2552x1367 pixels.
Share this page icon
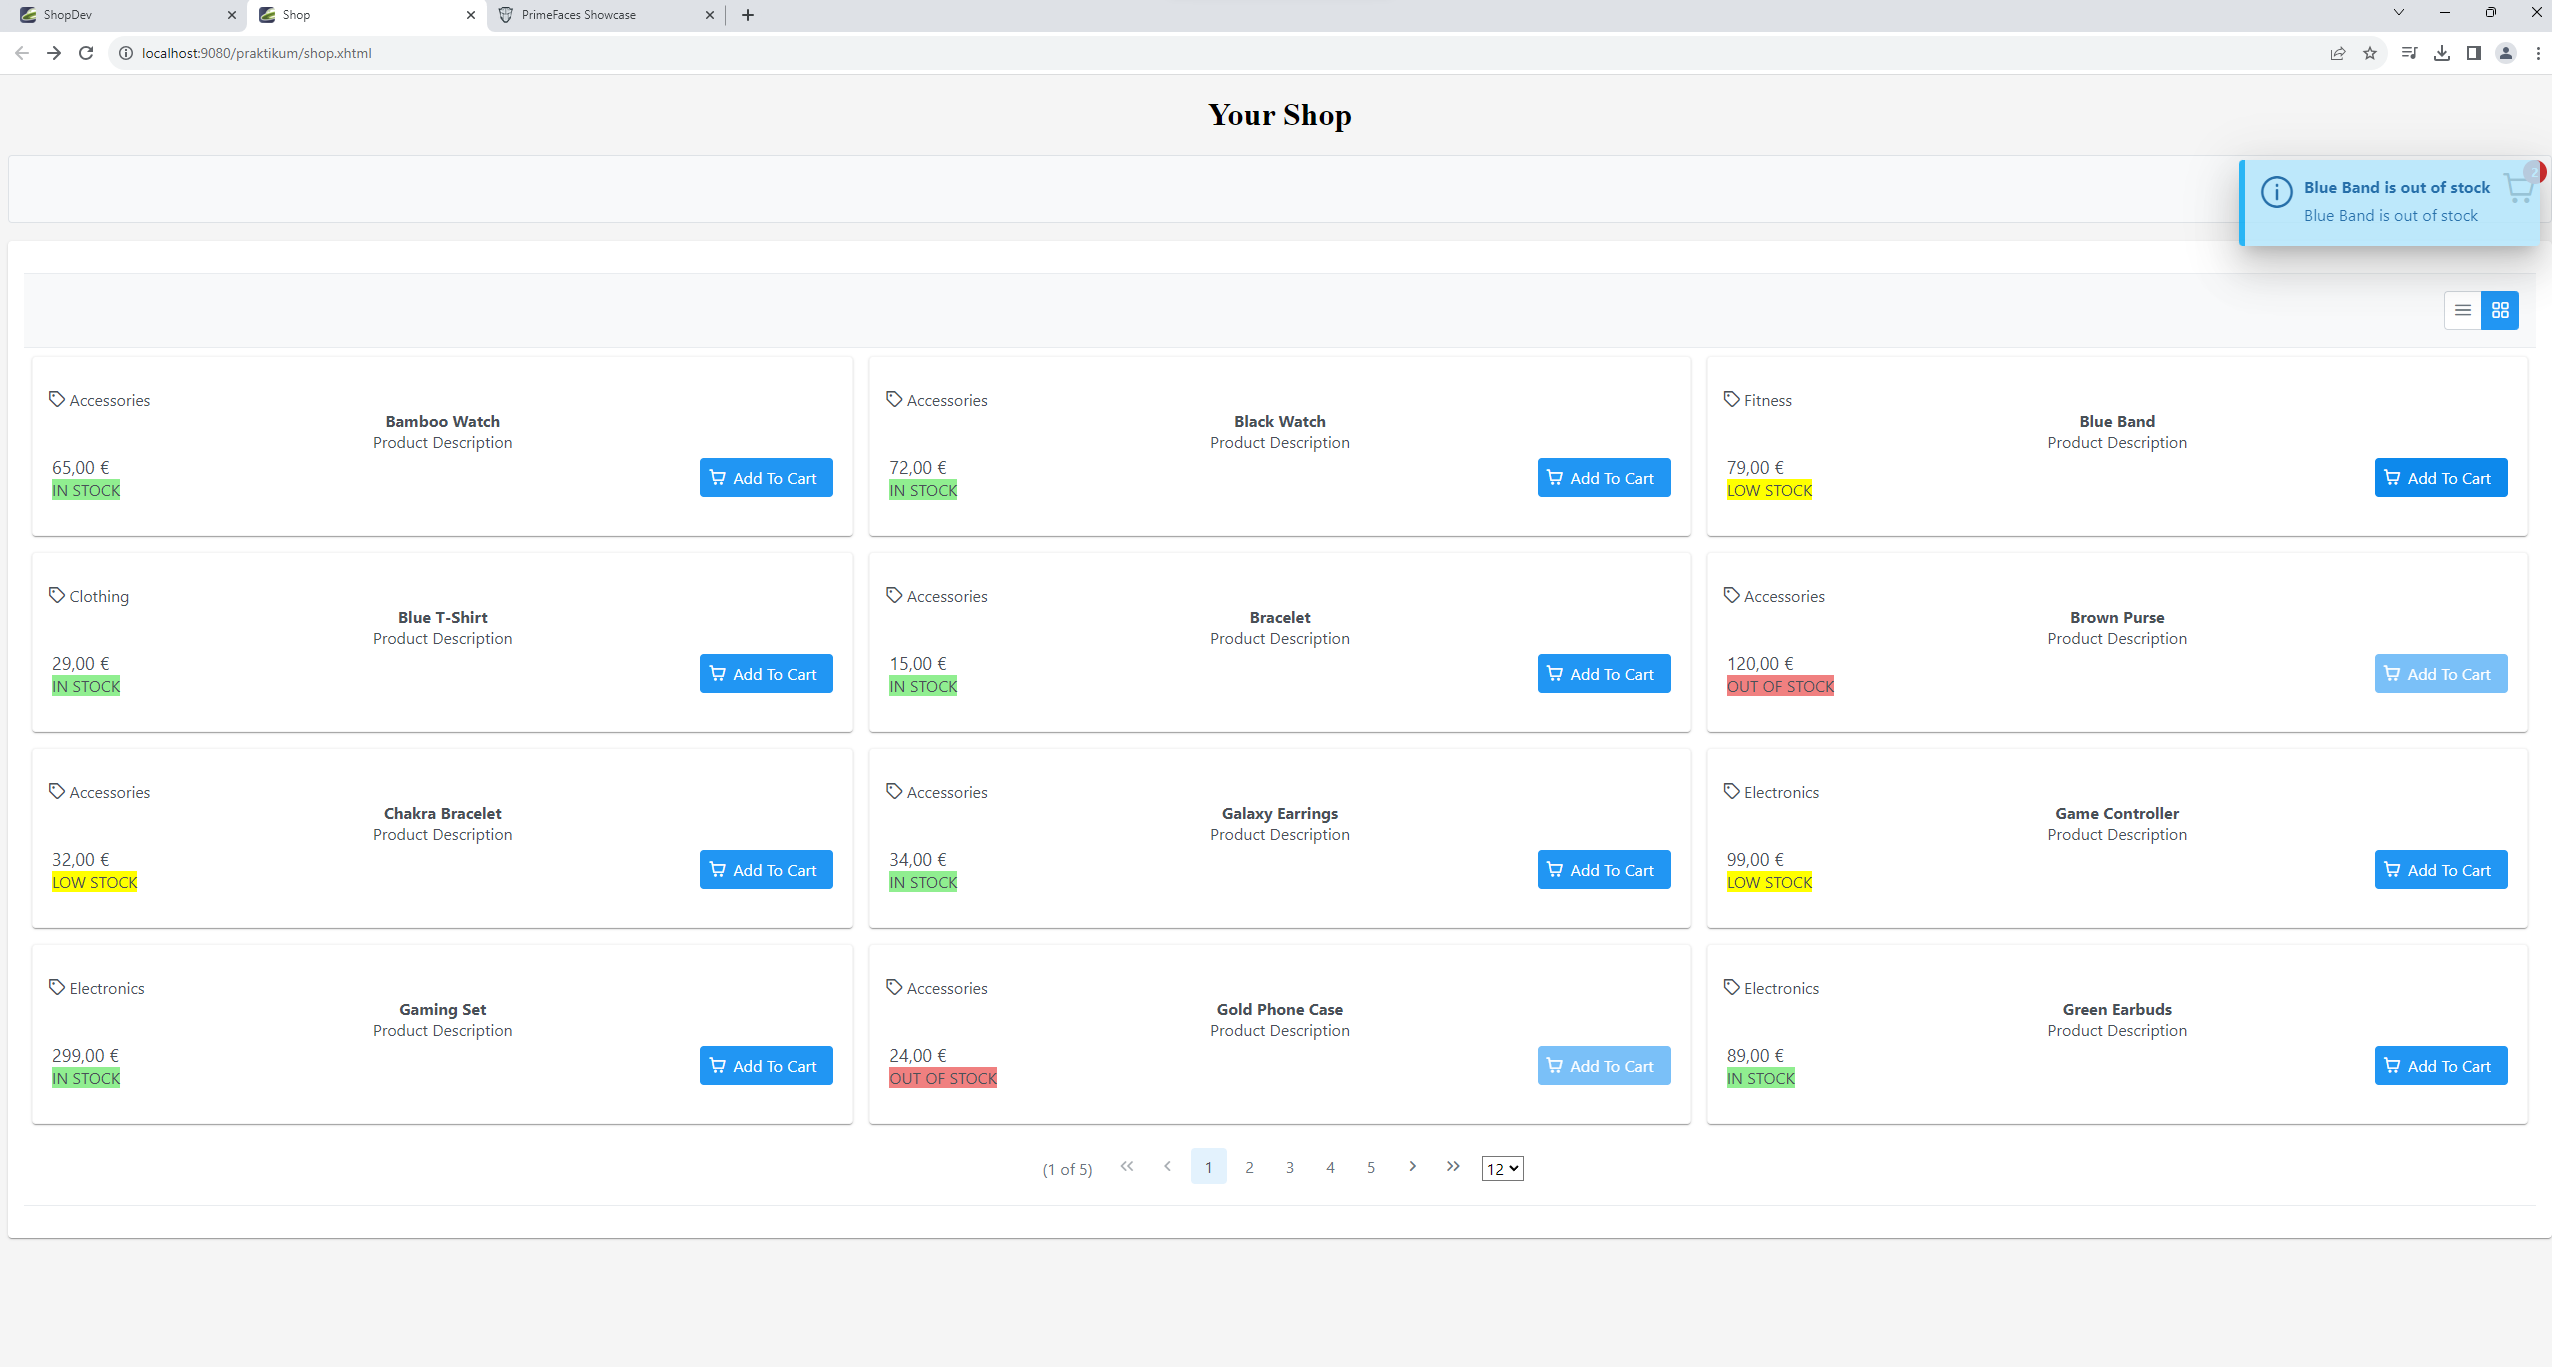pos(2337,53)
